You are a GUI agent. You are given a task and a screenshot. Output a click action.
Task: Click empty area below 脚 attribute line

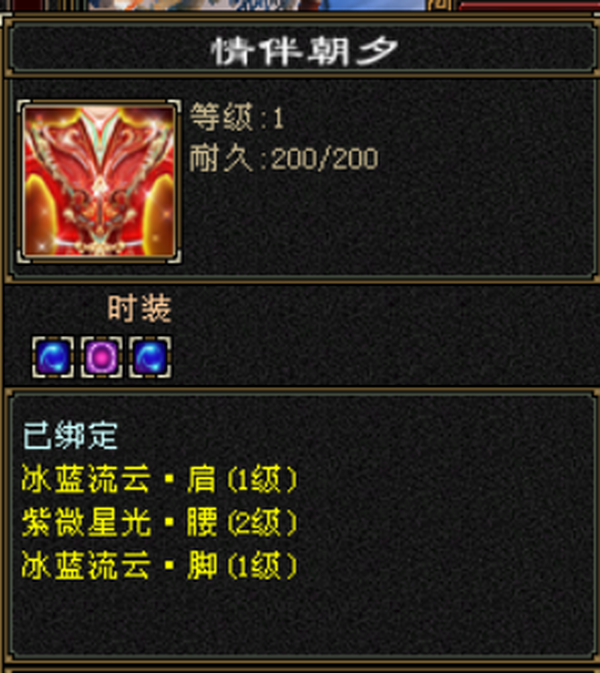tap(300, 618)
